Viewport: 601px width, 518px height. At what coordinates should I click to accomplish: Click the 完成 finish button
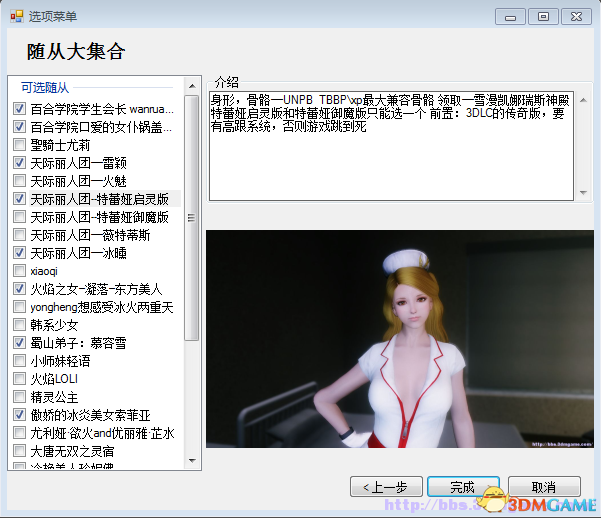(x=463, y=487)
